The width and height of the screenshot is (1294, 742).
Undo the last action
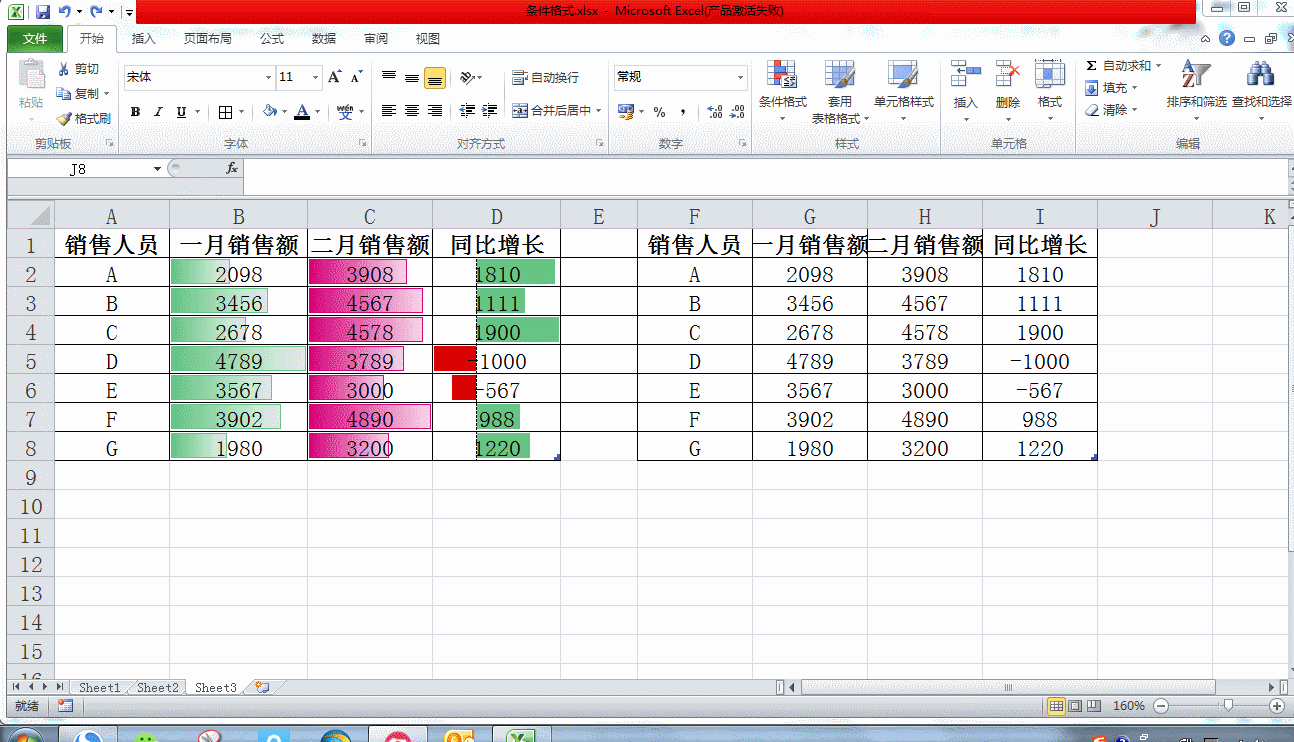pos(64,12)
